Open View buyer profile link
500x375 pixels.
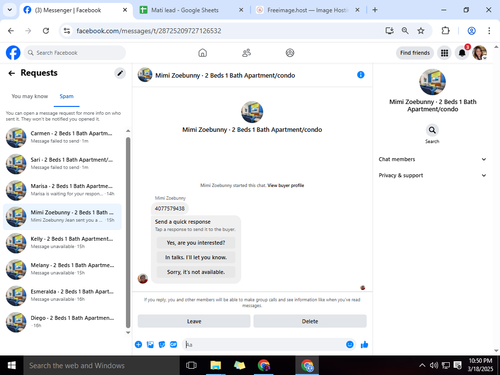coord(286,185)
